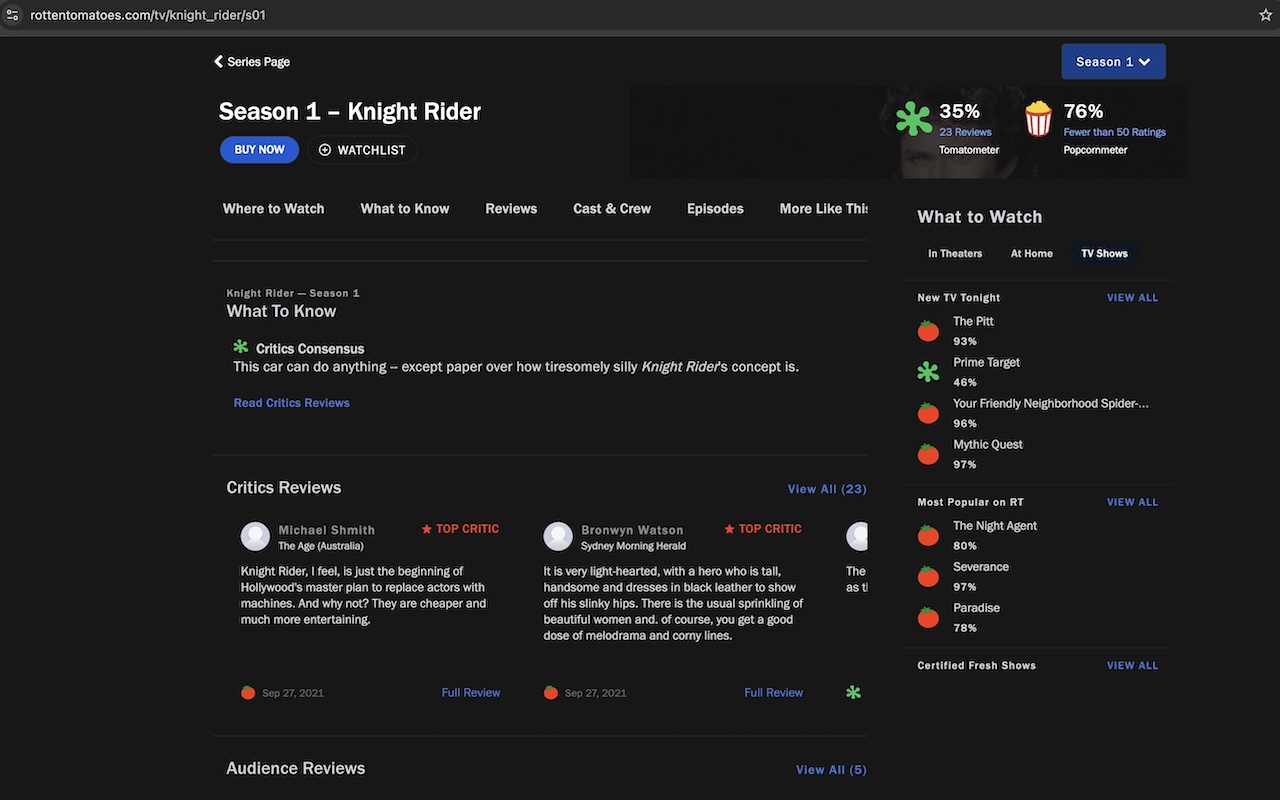Toggle the TV Shows filter in What to Watch

[x=1104, y=253]
